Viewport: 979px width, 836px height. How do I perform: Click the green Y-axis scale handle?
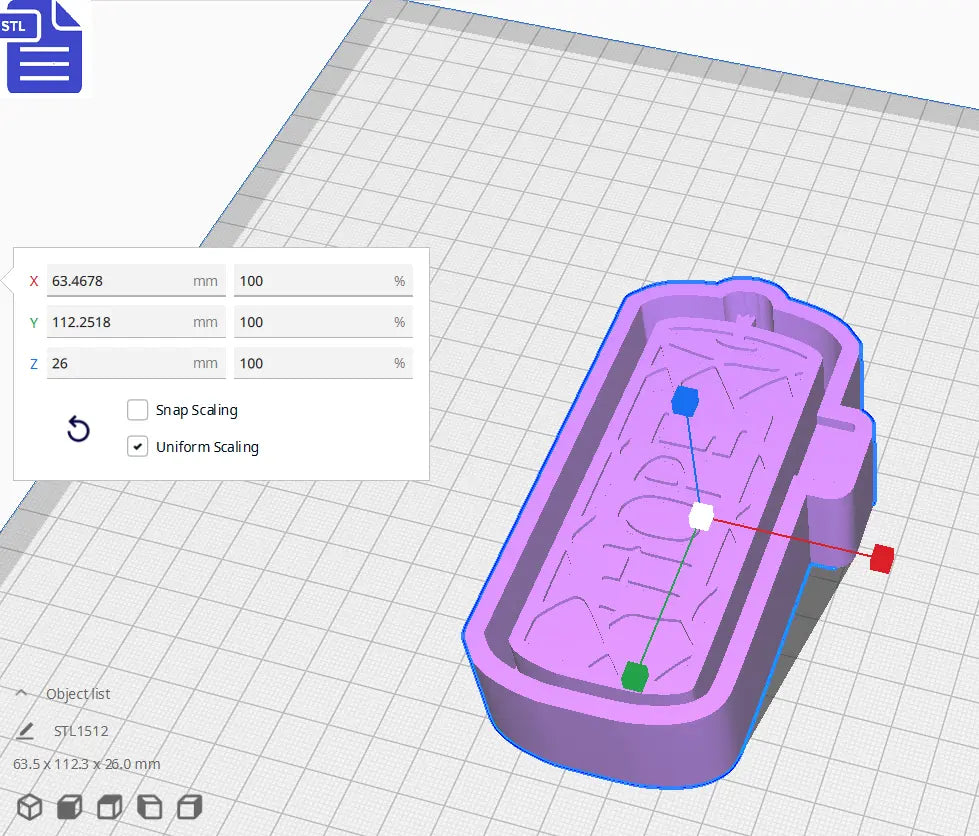coord(636,677)
